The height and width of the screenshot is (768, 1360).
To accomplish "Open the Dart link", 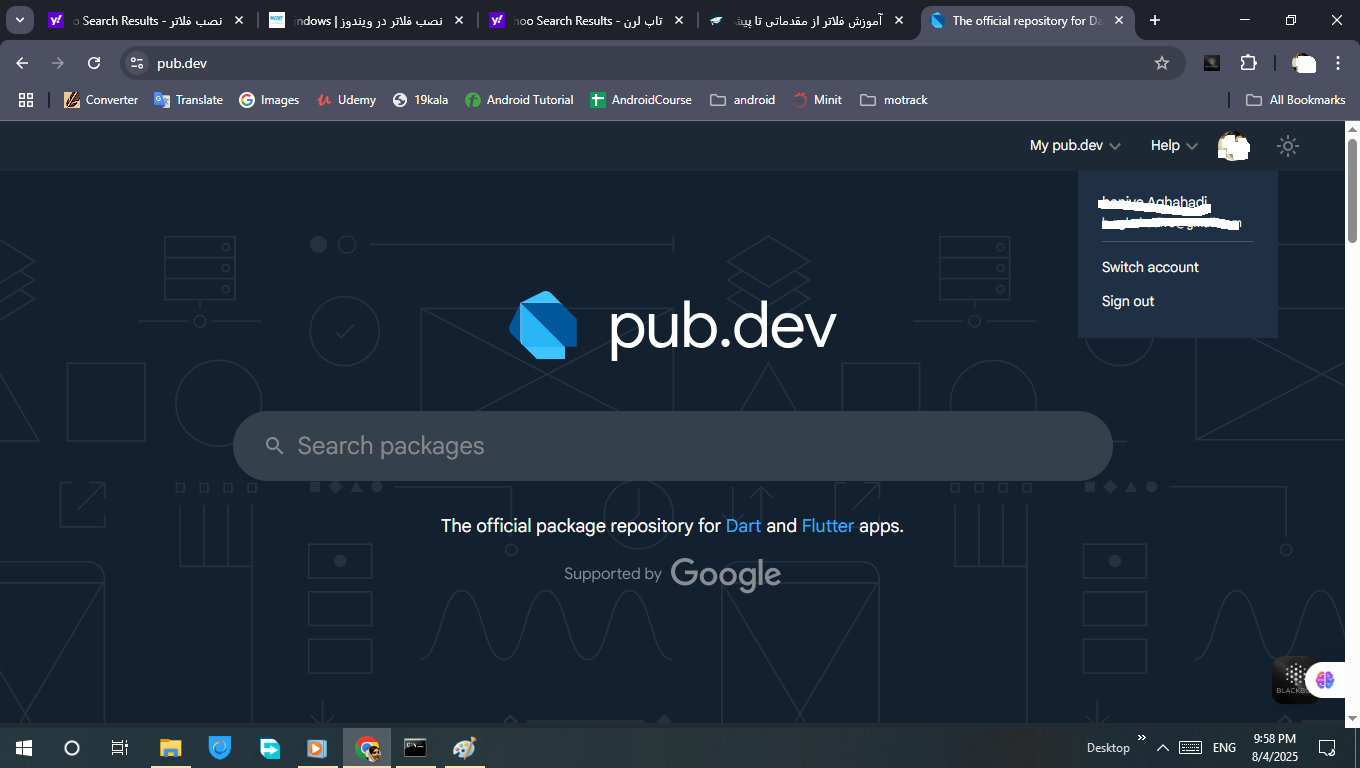I will pos(743,526).
